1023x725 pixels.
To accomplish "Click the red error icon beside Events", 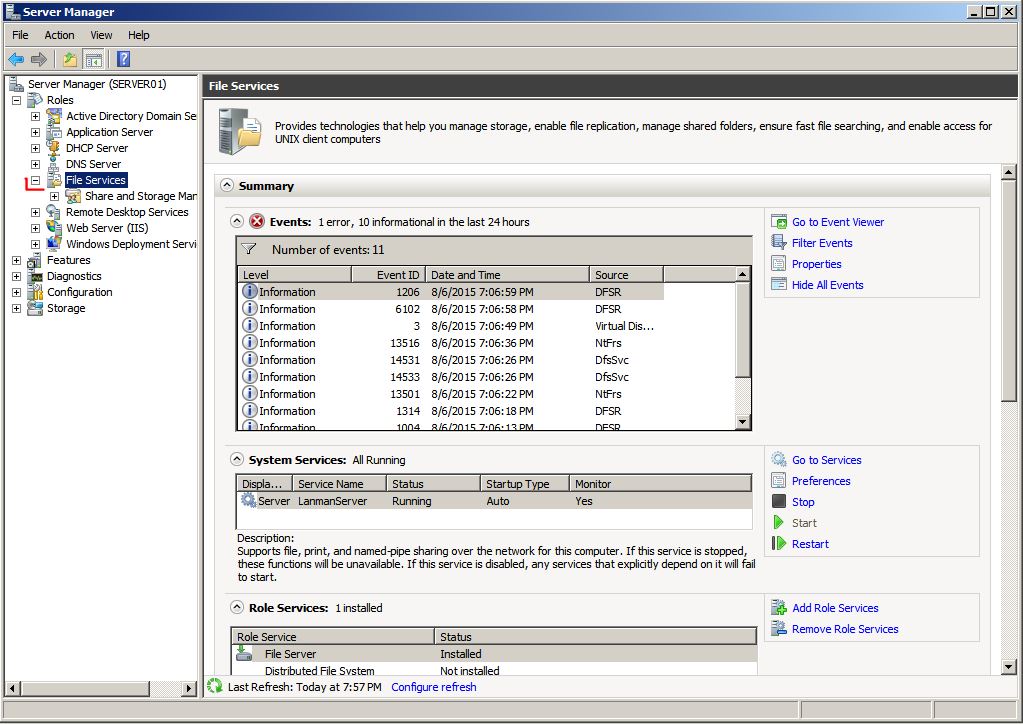I will (x=257, y=221).
